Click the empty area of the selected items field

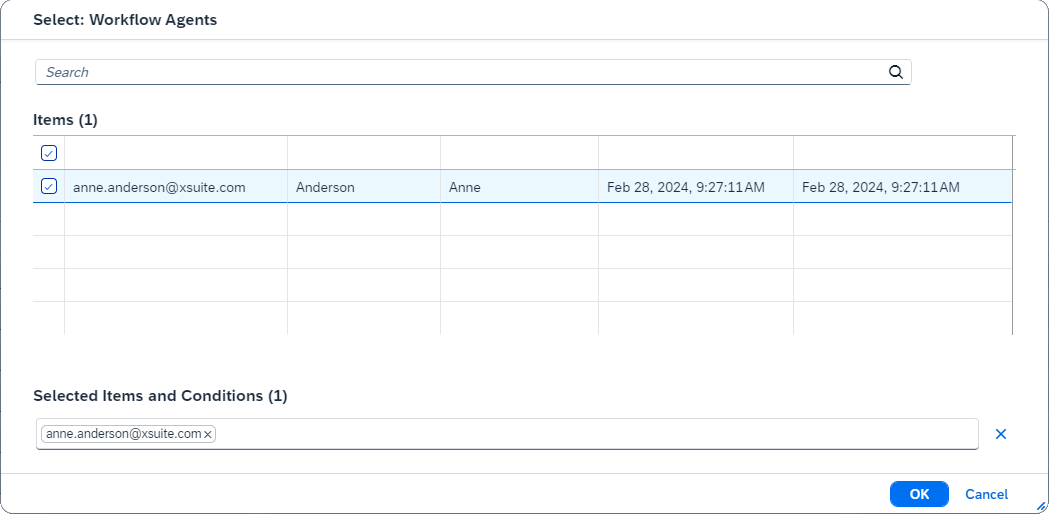[600, 434]
